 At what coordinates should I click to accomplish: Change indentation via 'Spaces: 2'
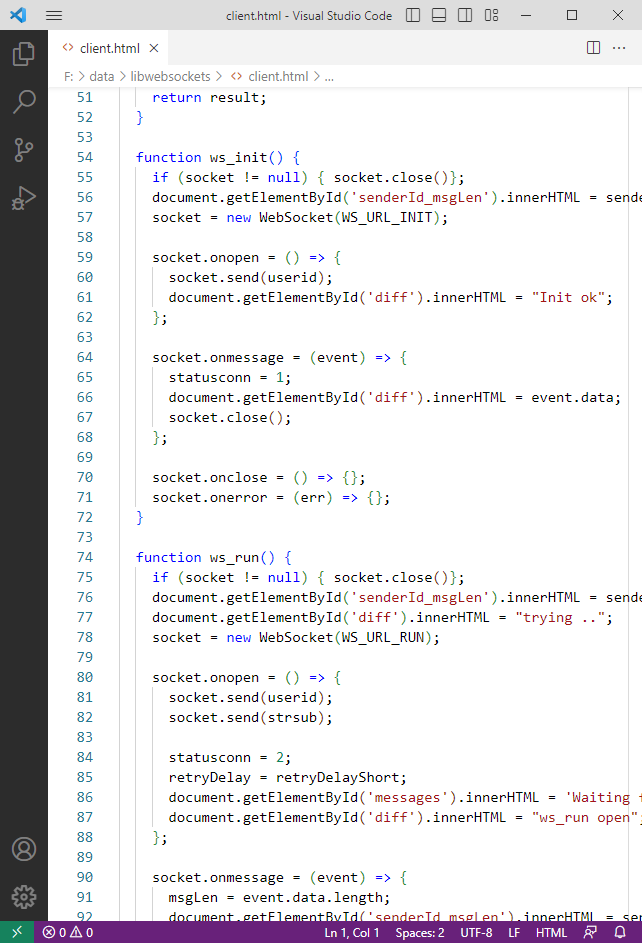pyautogui.click(x=420, y=932)
